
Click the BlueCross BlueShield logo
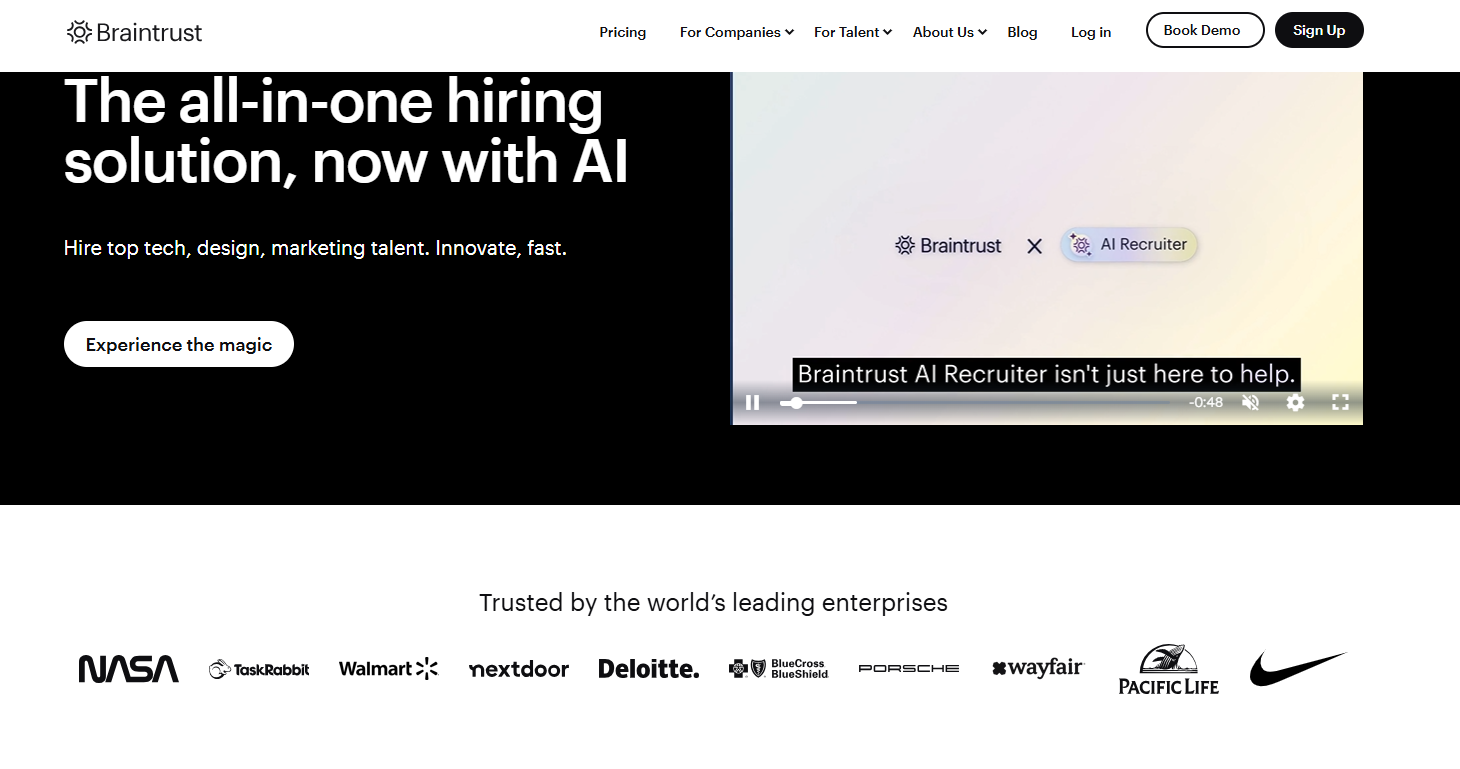(779, 669)
